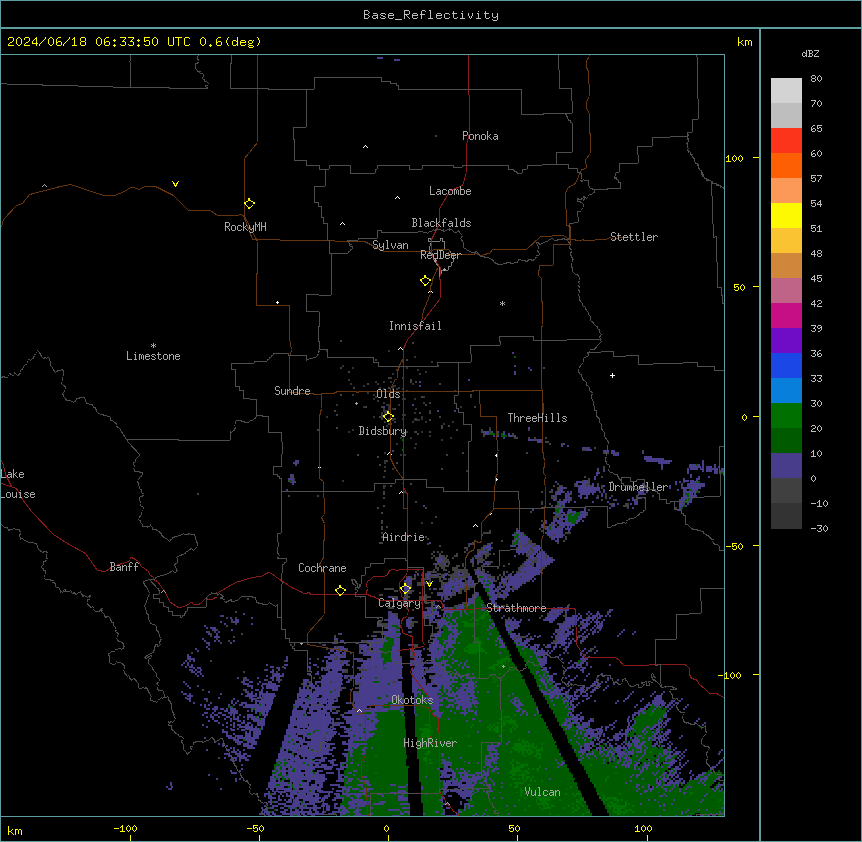
Task: Select the Blackfalds map label
Action: click(x=441, y=223)
